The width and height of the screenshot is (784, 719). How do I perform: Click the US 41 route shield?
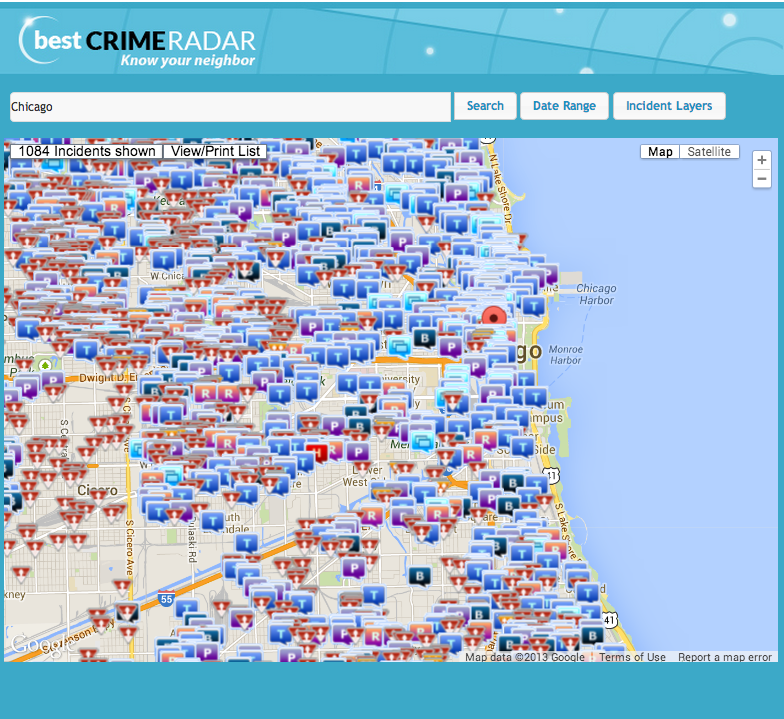tap(609, 620)
